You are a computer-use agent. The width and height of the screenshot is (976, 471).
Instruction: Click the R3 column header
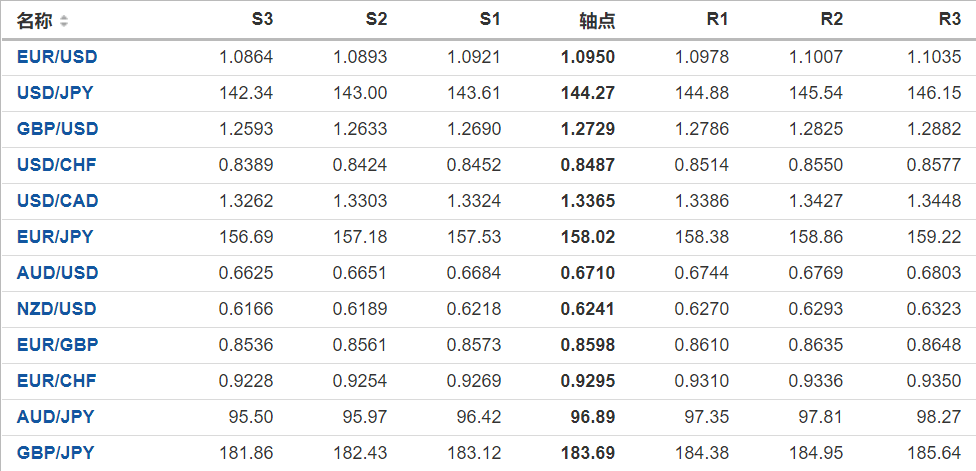tap(950, 20)
